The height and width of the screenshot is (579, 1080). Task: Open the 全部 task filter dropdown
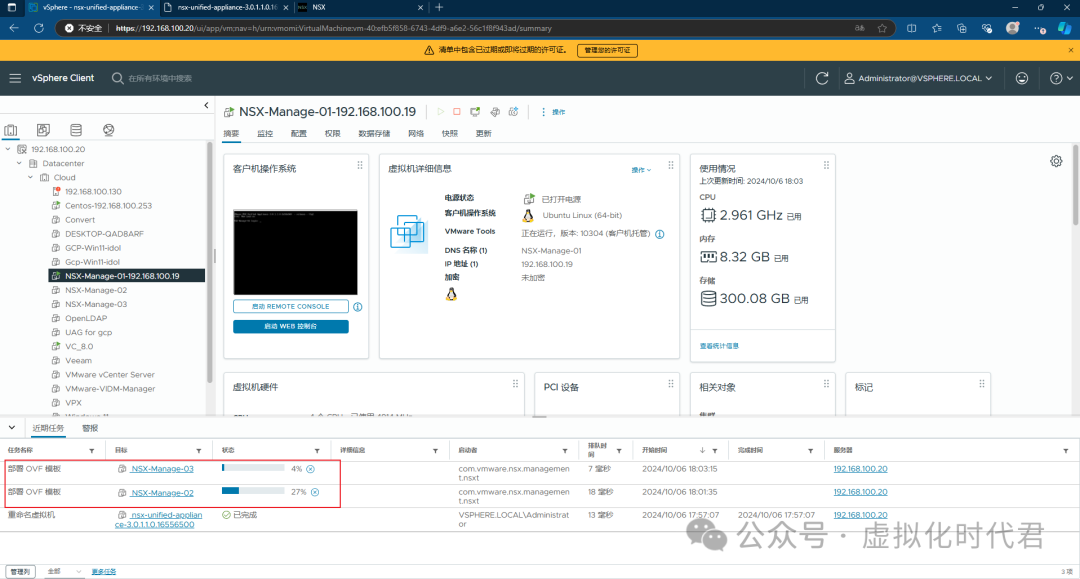pyautogui.click(x=65, y=571)
